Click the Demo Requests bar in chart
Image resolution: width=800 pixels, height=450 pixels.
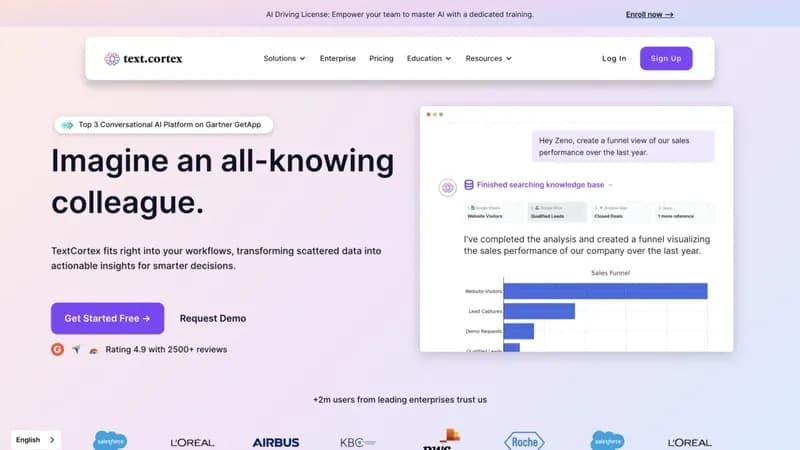518,331
